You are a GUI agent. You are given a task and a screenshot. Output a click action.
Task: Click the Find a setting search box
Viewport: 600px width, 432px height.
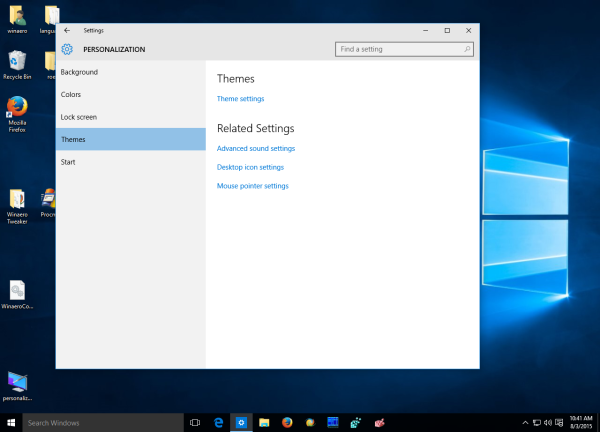pyautogui.click(x=404, y=49)
